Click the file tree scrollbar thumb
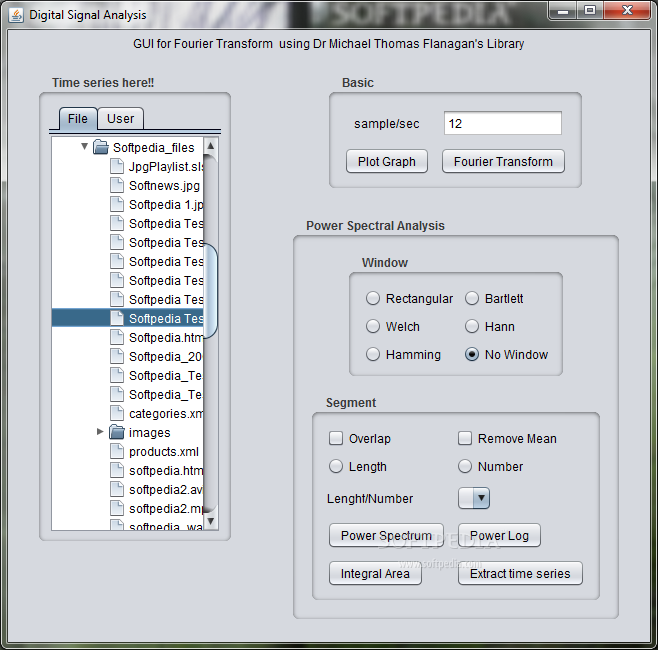This screenshot has width=658, height=650. pos(211,291)
